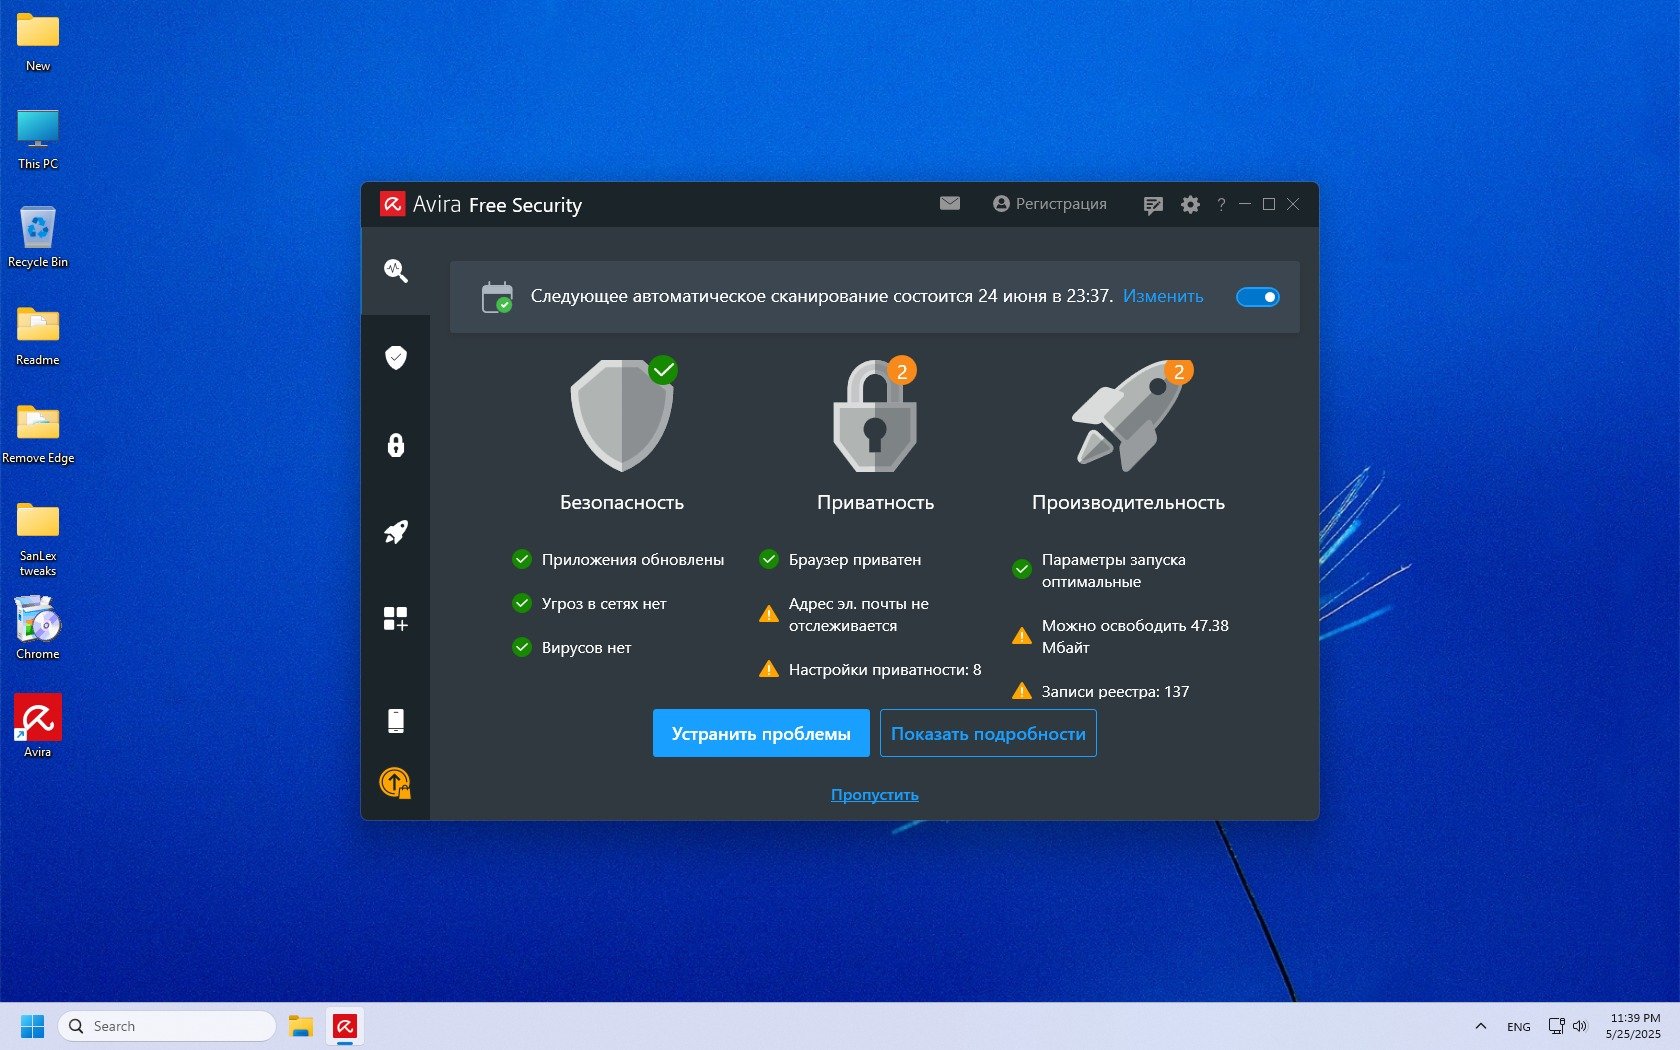Screen dimensions: 1680x1050
Task: Open the feedback chat icon
Action: pyautogui.click(x=1153, y=205)
